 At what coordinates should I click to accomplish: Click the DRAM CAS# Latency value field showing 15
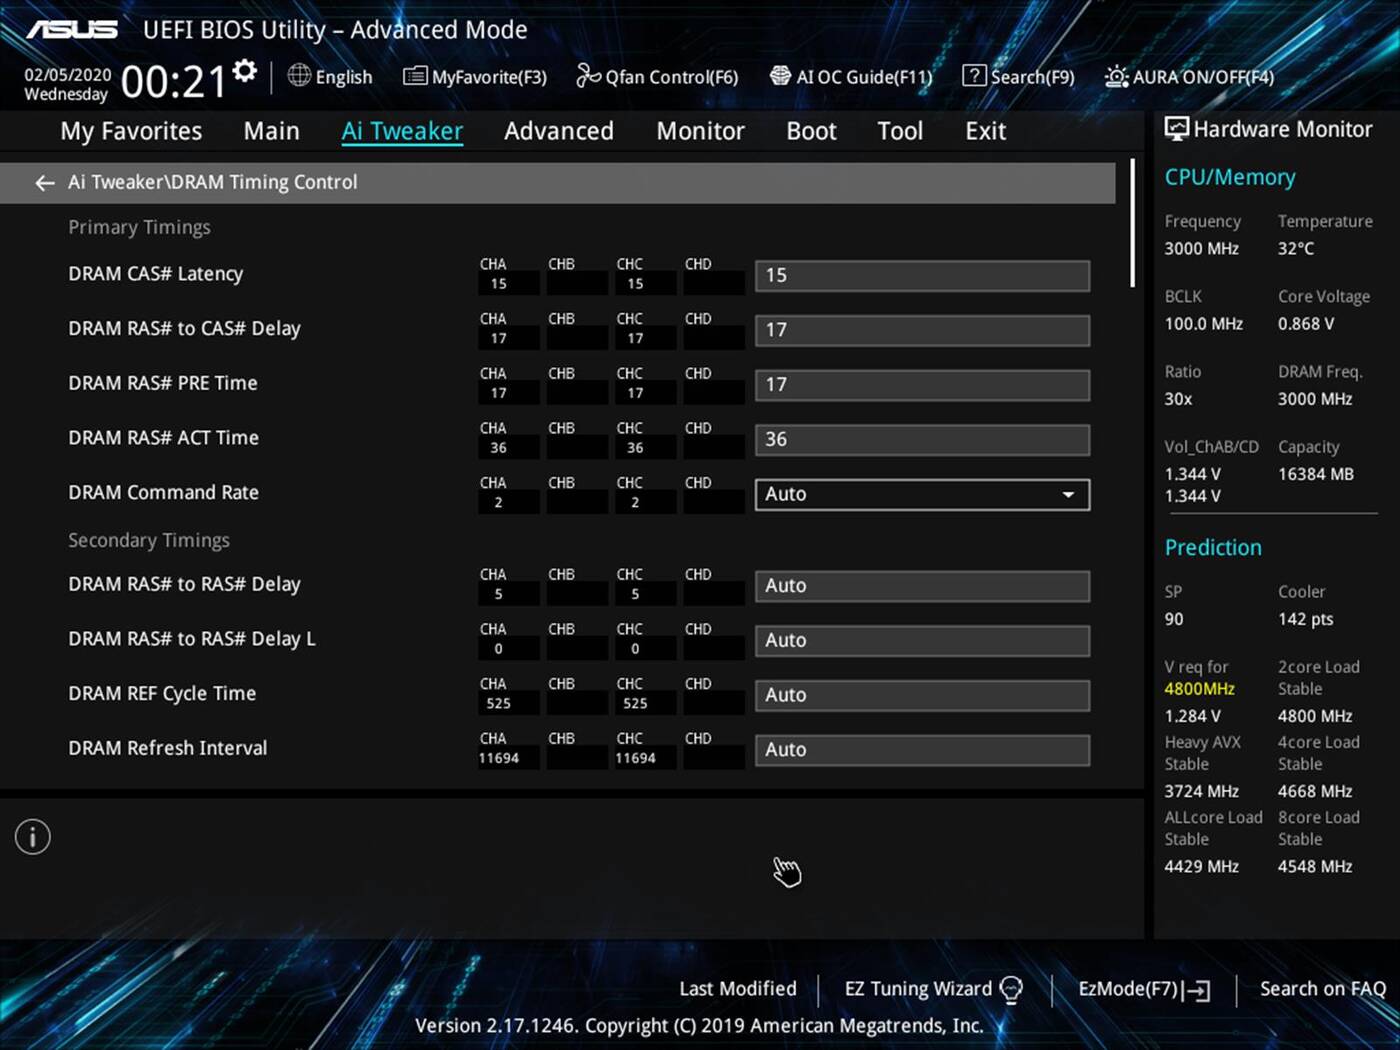(x=920, y=275)
